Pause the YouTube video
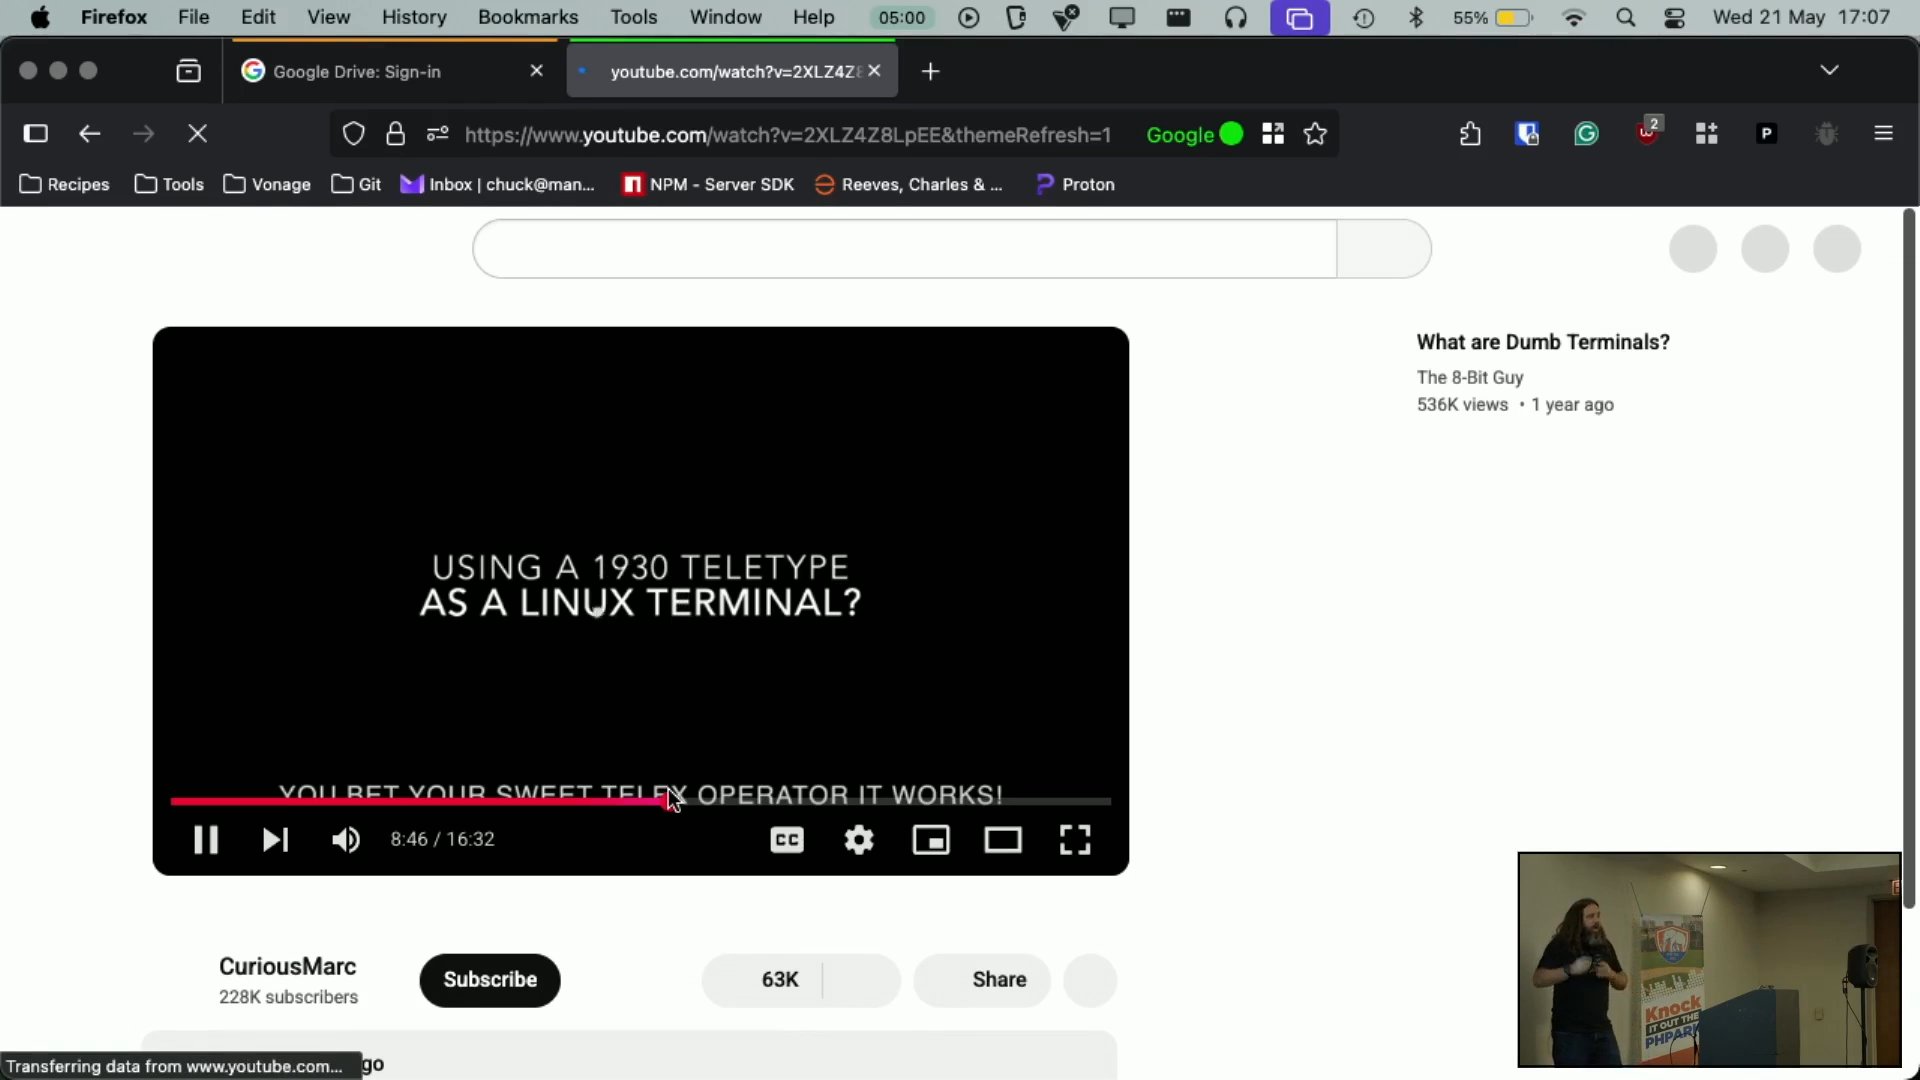The image size is (1920, 1080). [x=206, y=840]
